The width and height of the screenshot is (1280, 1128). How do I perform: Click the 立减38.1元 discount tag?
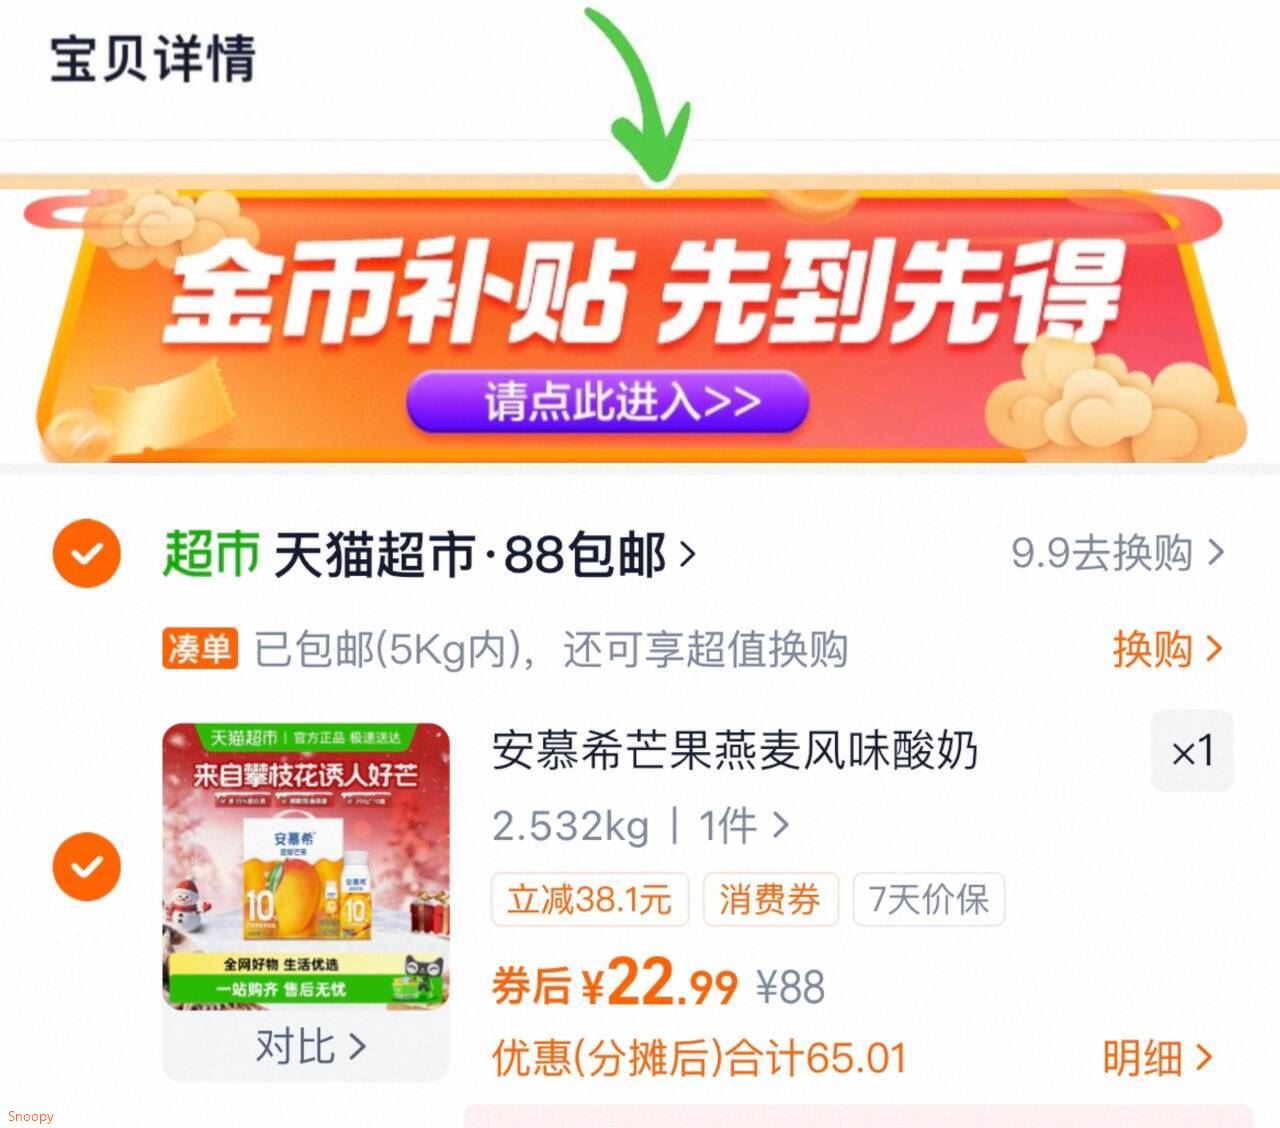pos(589,899)
